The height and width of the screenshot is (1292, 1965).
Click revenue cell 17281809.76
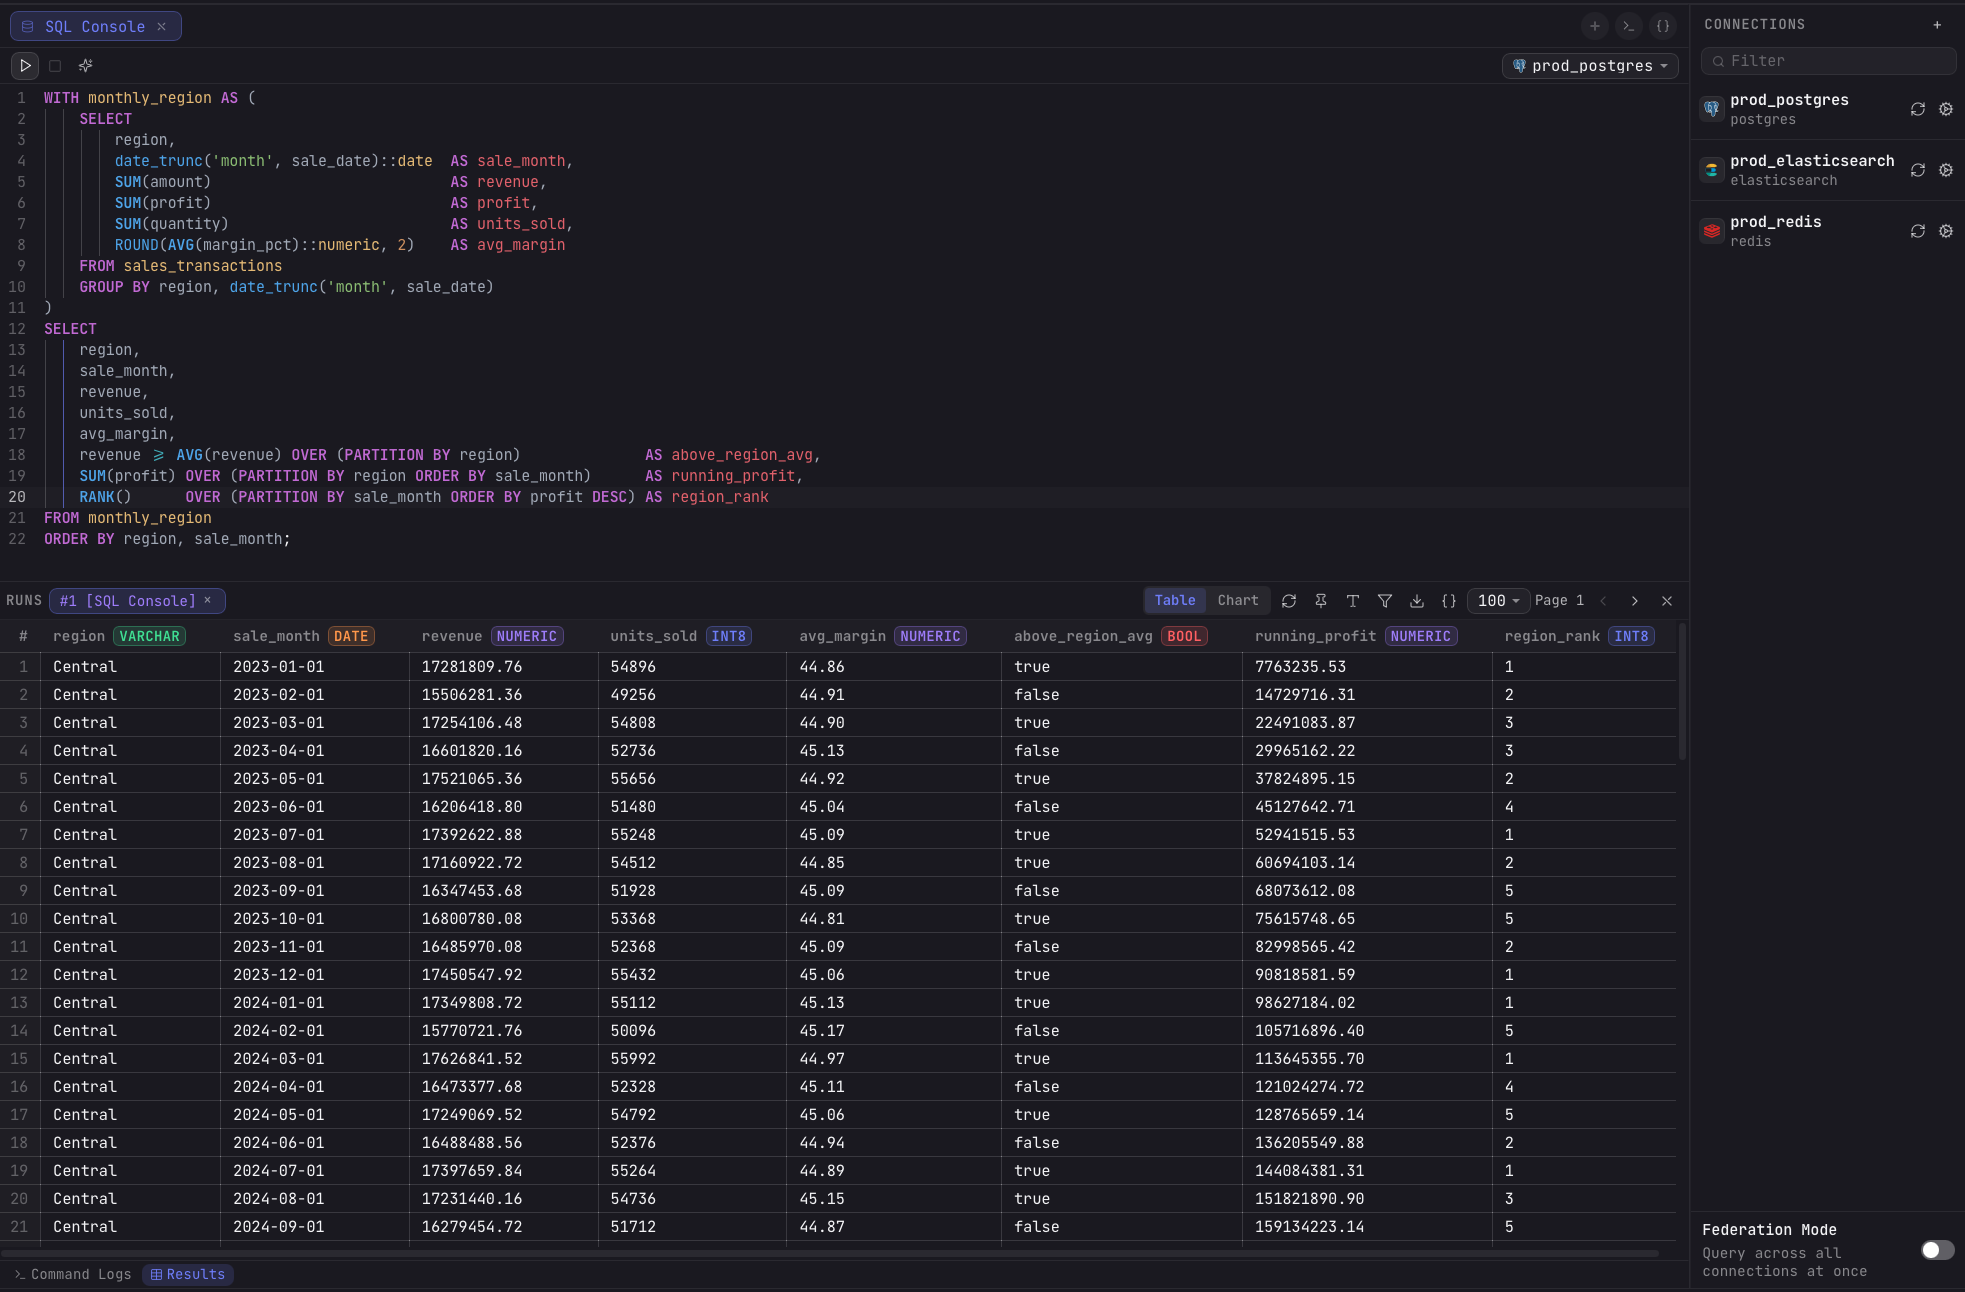(x=503, y=667)
